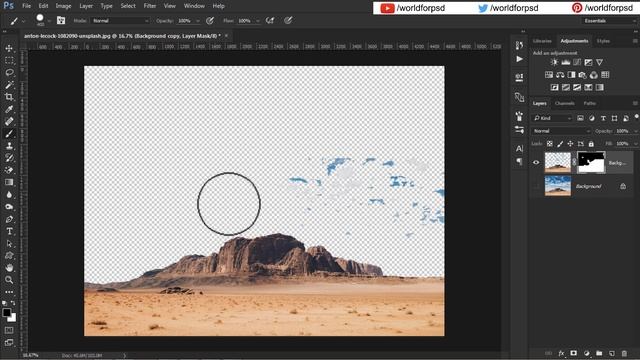Select the layer mask thumbnail
The width and height of the screenshot is (640, 360).
591,162
